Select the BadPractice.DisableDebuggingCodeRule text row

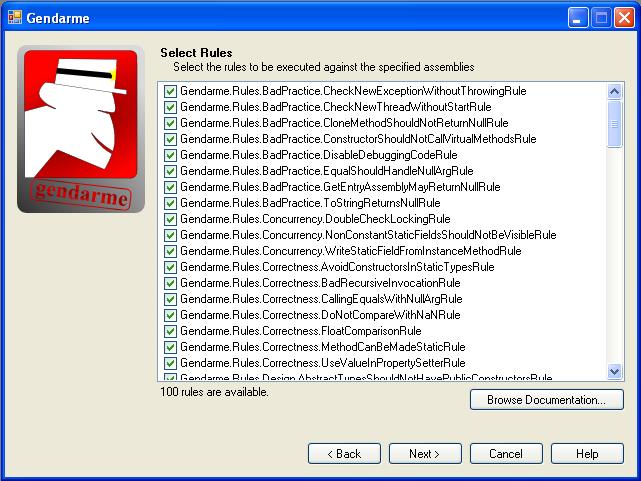(x=319, y=155)
